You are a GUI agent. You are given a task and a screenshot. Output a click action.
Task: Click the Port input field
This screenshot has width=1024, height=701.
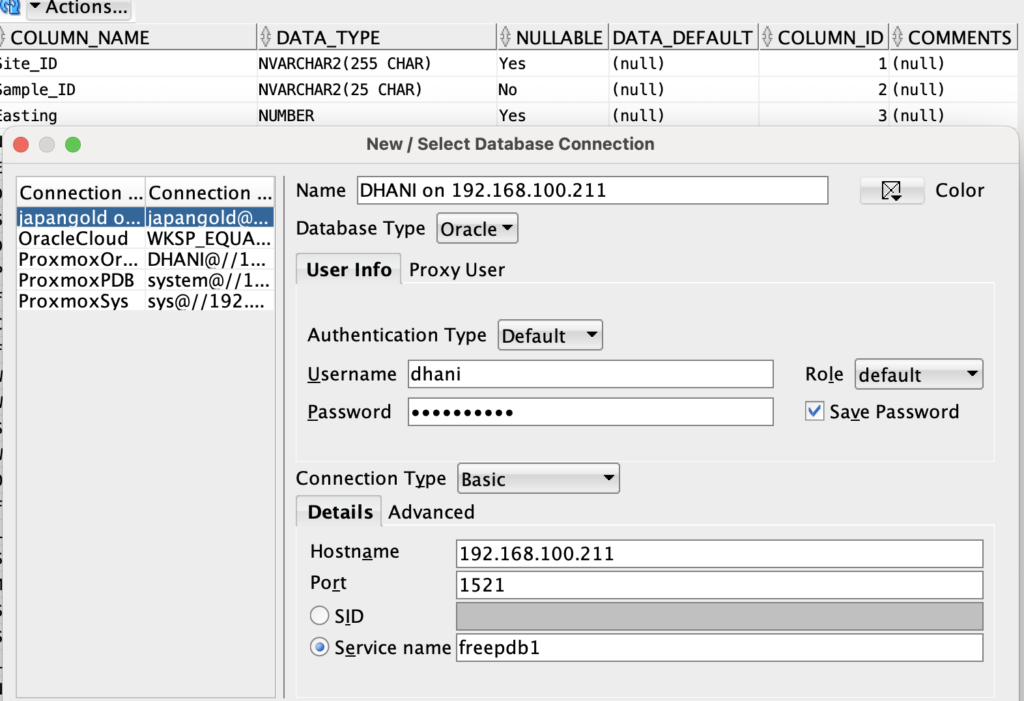tap(719, 585)
